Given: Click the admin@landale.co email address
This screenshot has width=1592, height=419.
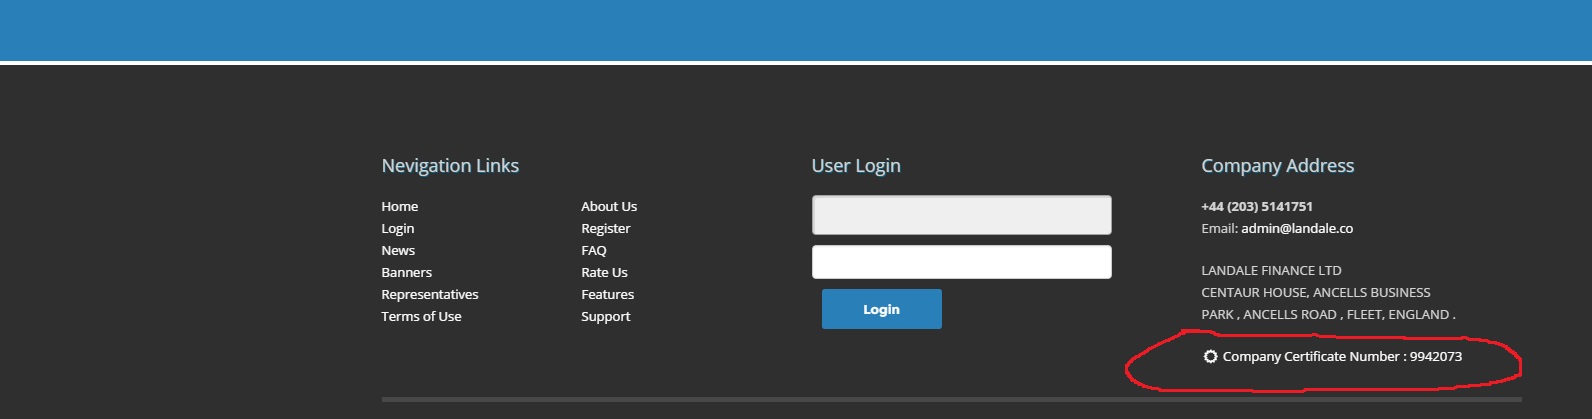Looking at the screenshot, I should pos(1296,228).
